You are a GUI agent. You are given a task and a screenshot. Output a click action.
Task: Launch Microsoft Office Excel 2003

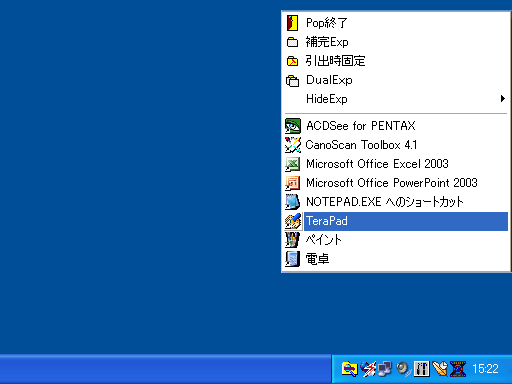pyautogui.click(x=396, y=164)
